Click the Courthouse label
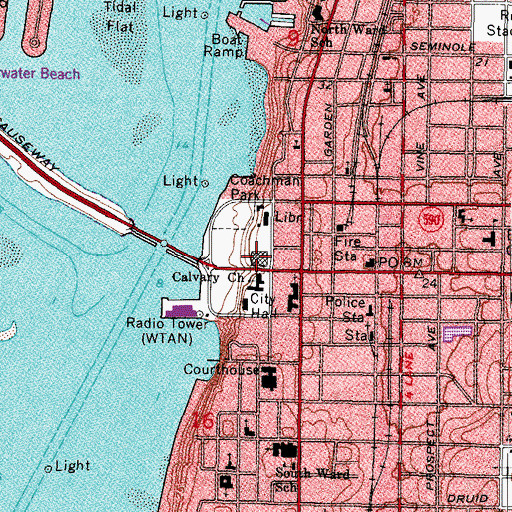Viewport: 512px width, 512px height. [221, 369]
